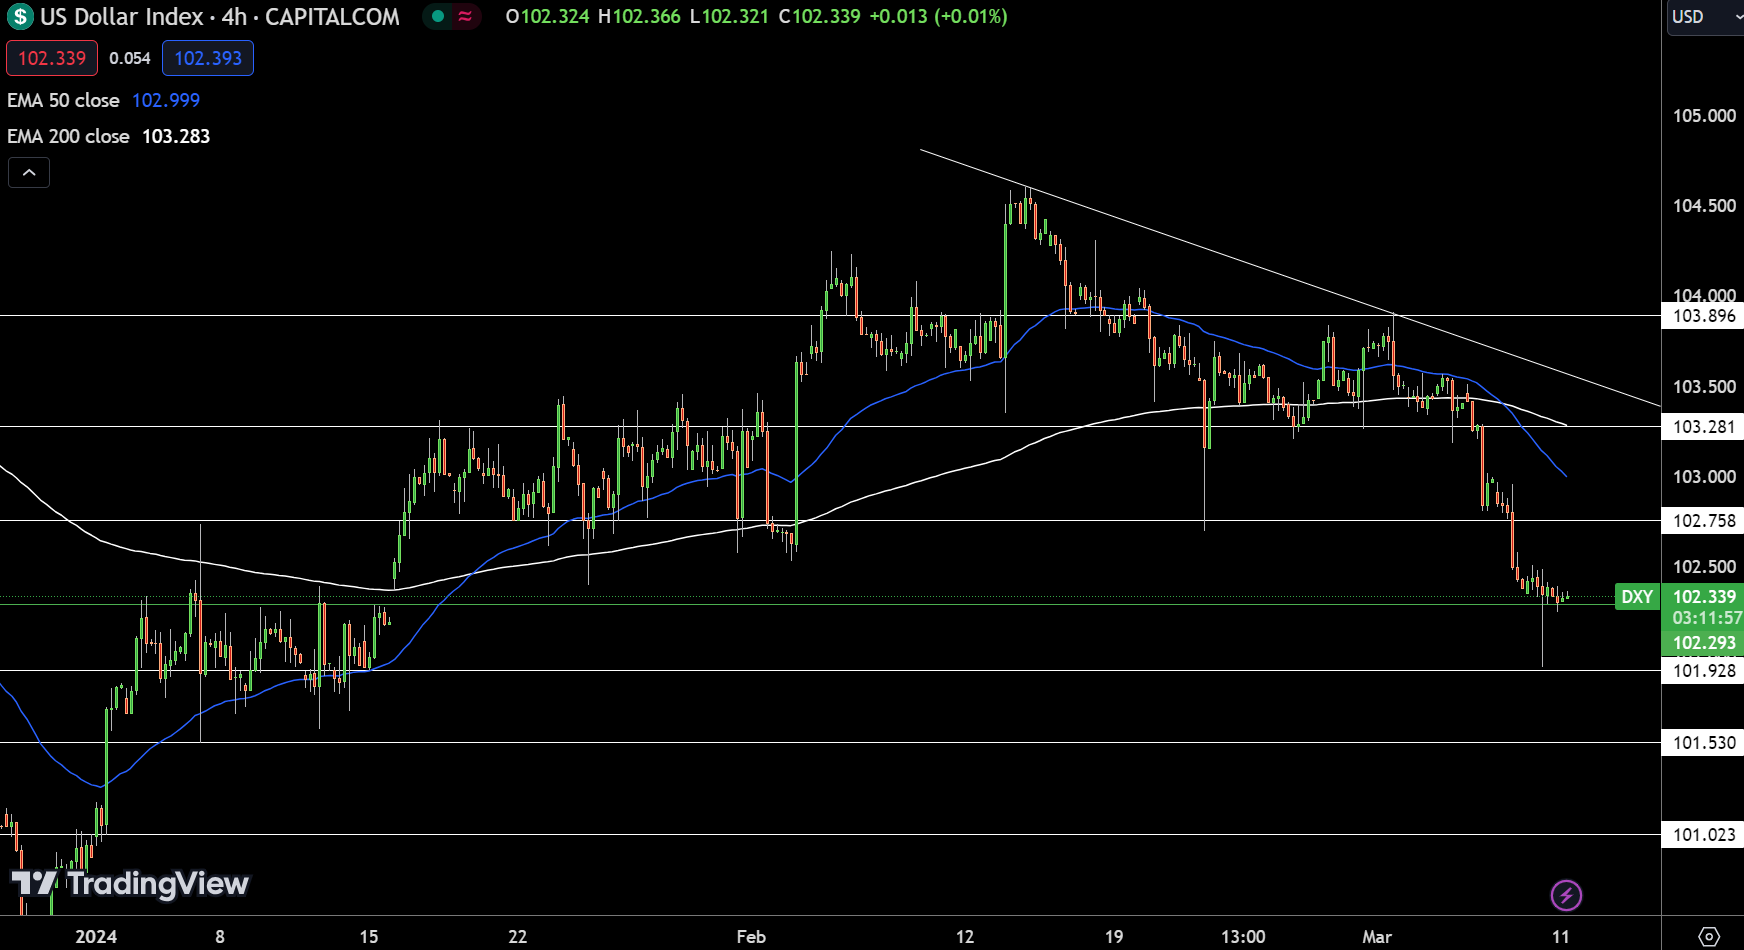Click the red approximate data indicator icon

[465, 16]
